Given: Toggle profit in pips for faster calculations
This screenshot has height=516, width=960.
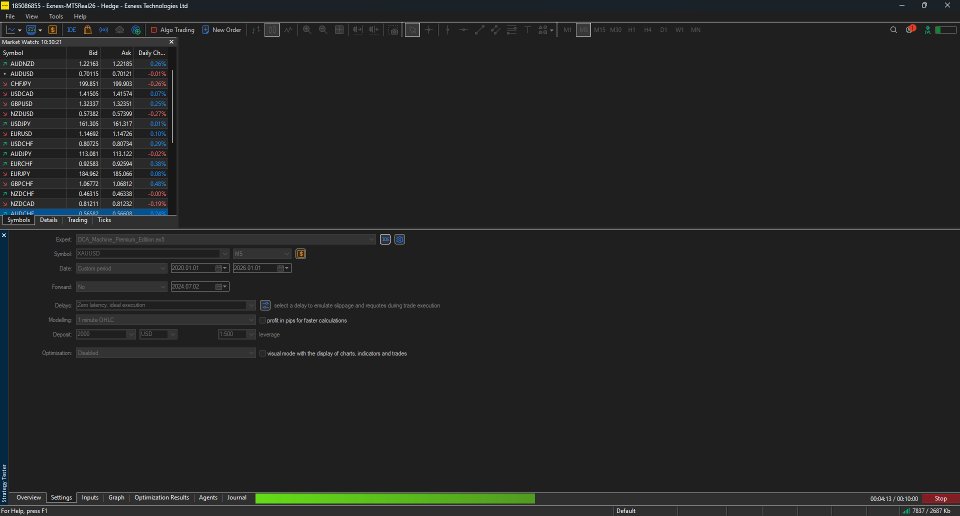Looking at the screenshot, I should click(263, 320).
